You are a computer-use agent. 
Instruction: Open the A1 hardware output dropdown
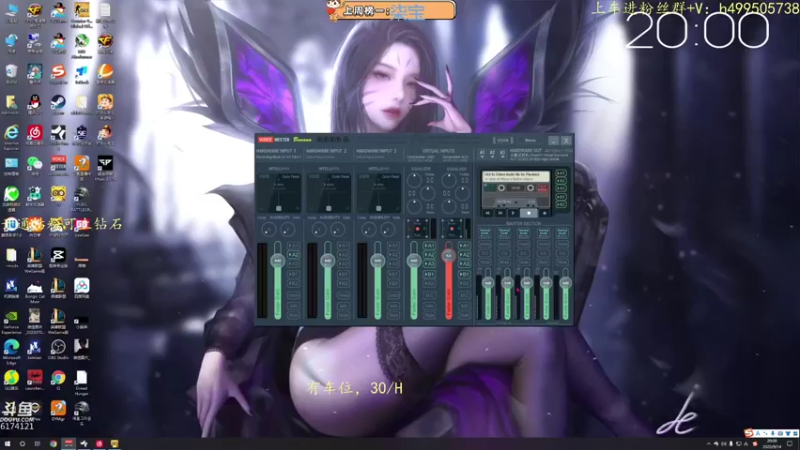point(482,153)
